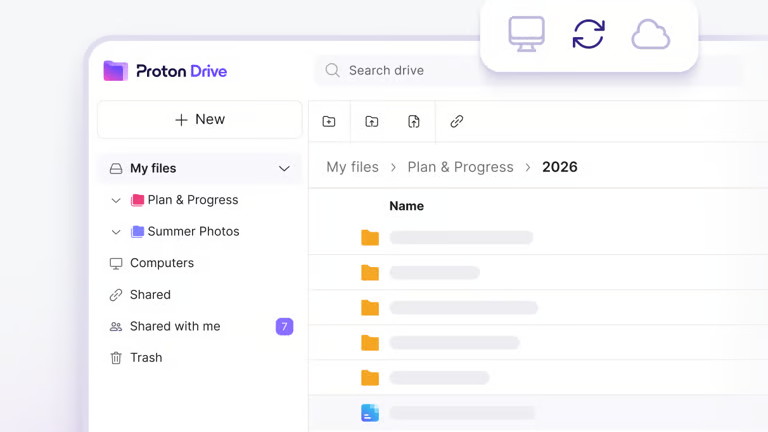Go to Plan & Progress in breadcrumb
This screenshot has width=768, height=432.
460,167
